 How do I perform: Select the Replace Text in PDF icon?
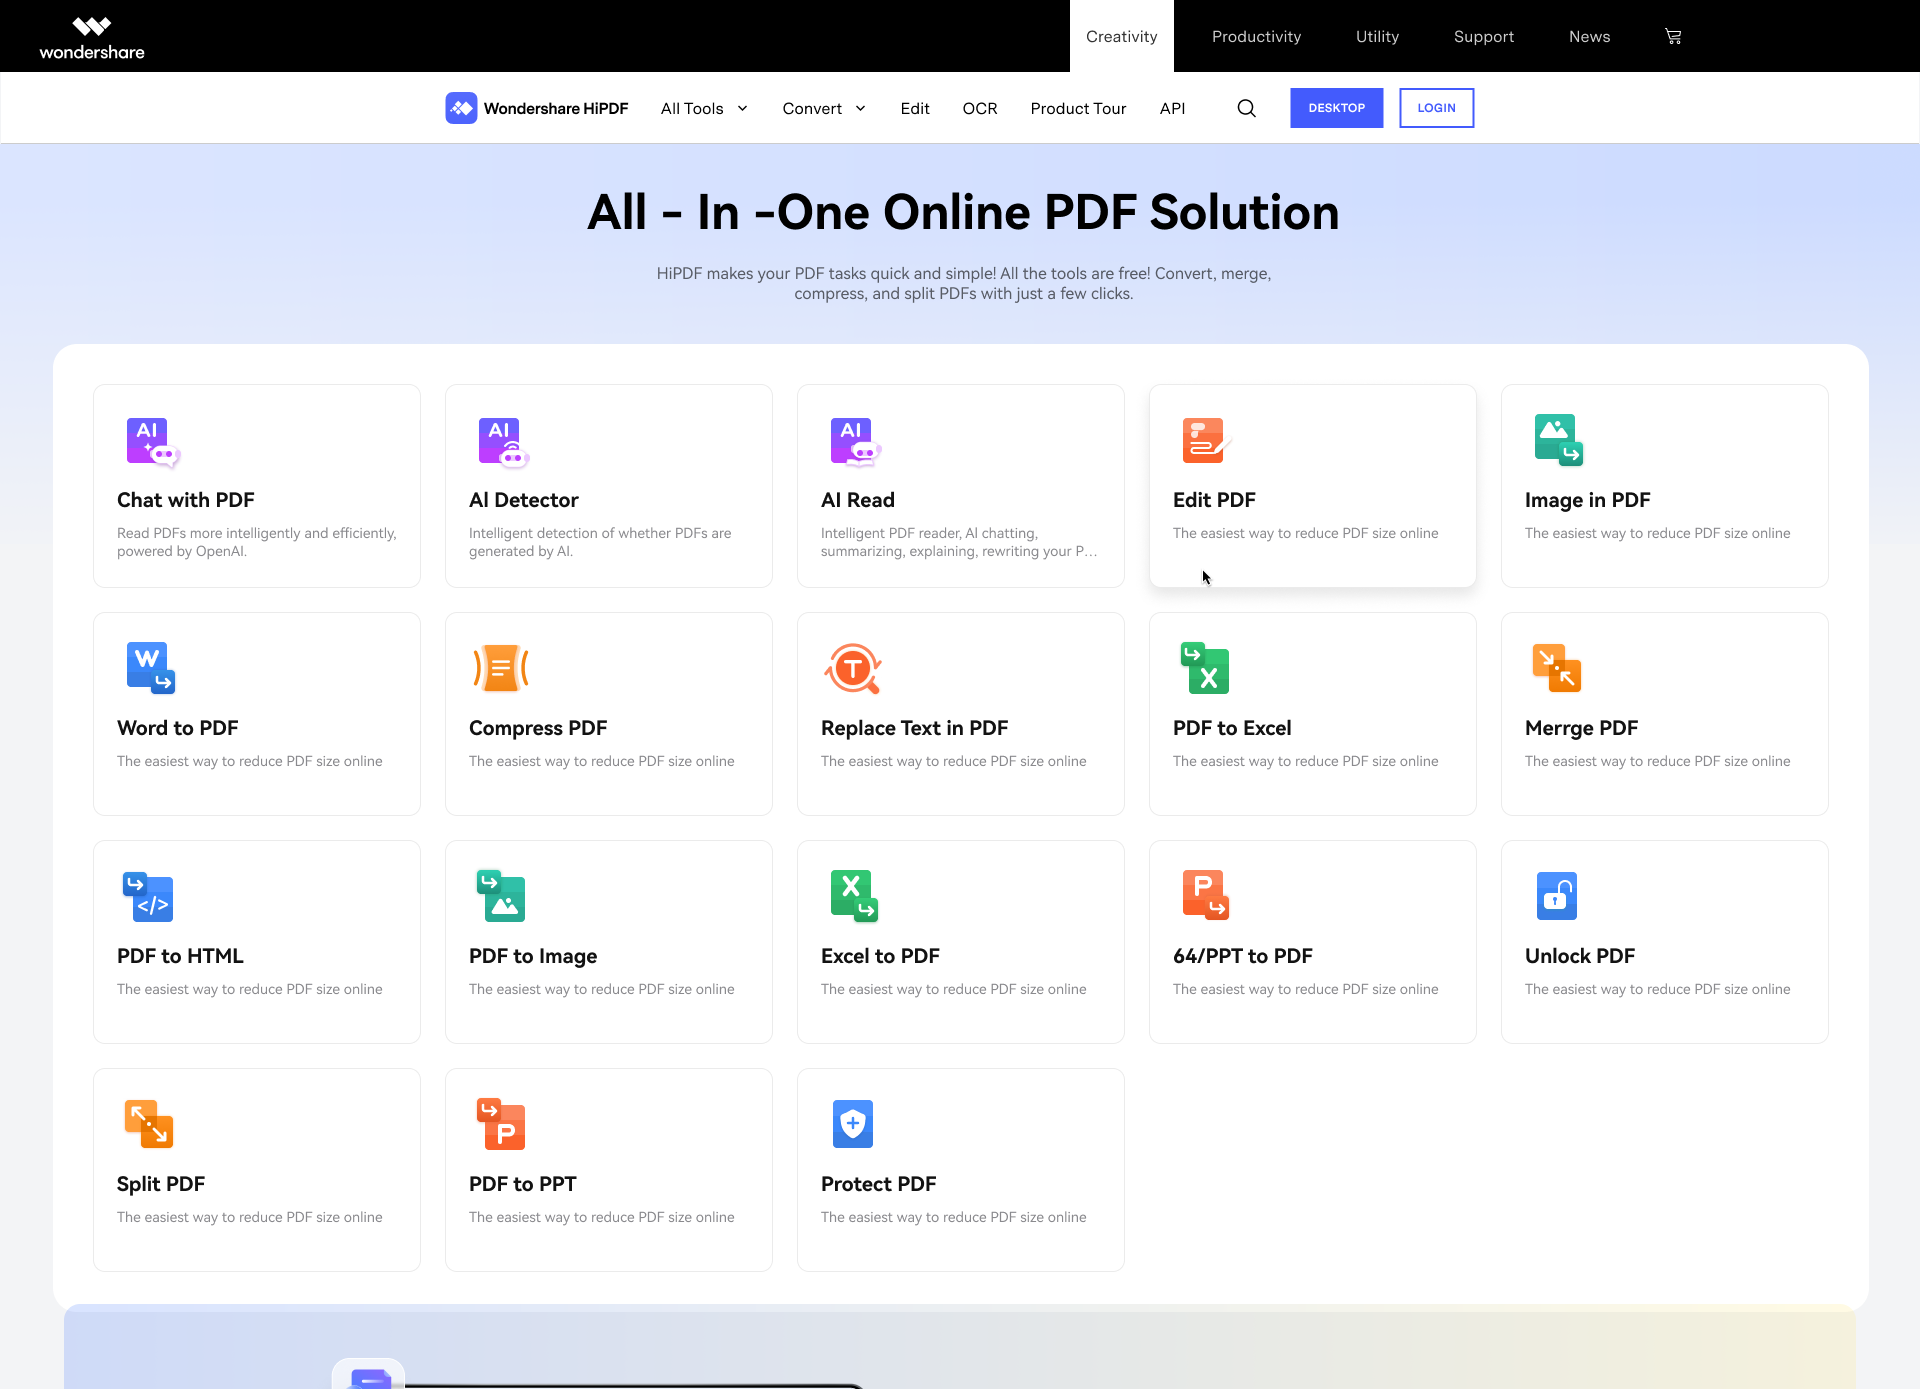(x=853, y=668)
